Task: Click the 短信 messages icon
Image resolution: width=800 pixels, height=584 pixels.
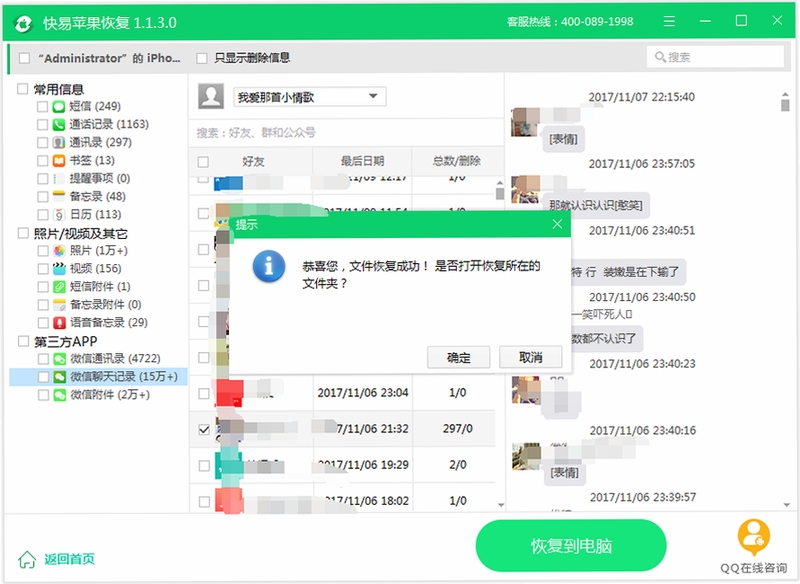Action: (x=59, y=106)
